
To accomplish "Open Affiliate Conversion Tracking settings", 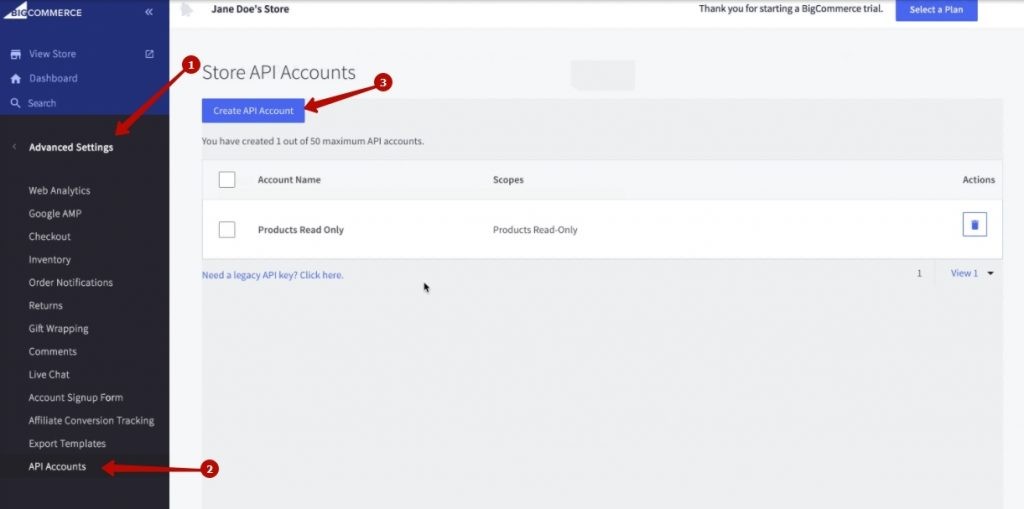I will 91,420.
